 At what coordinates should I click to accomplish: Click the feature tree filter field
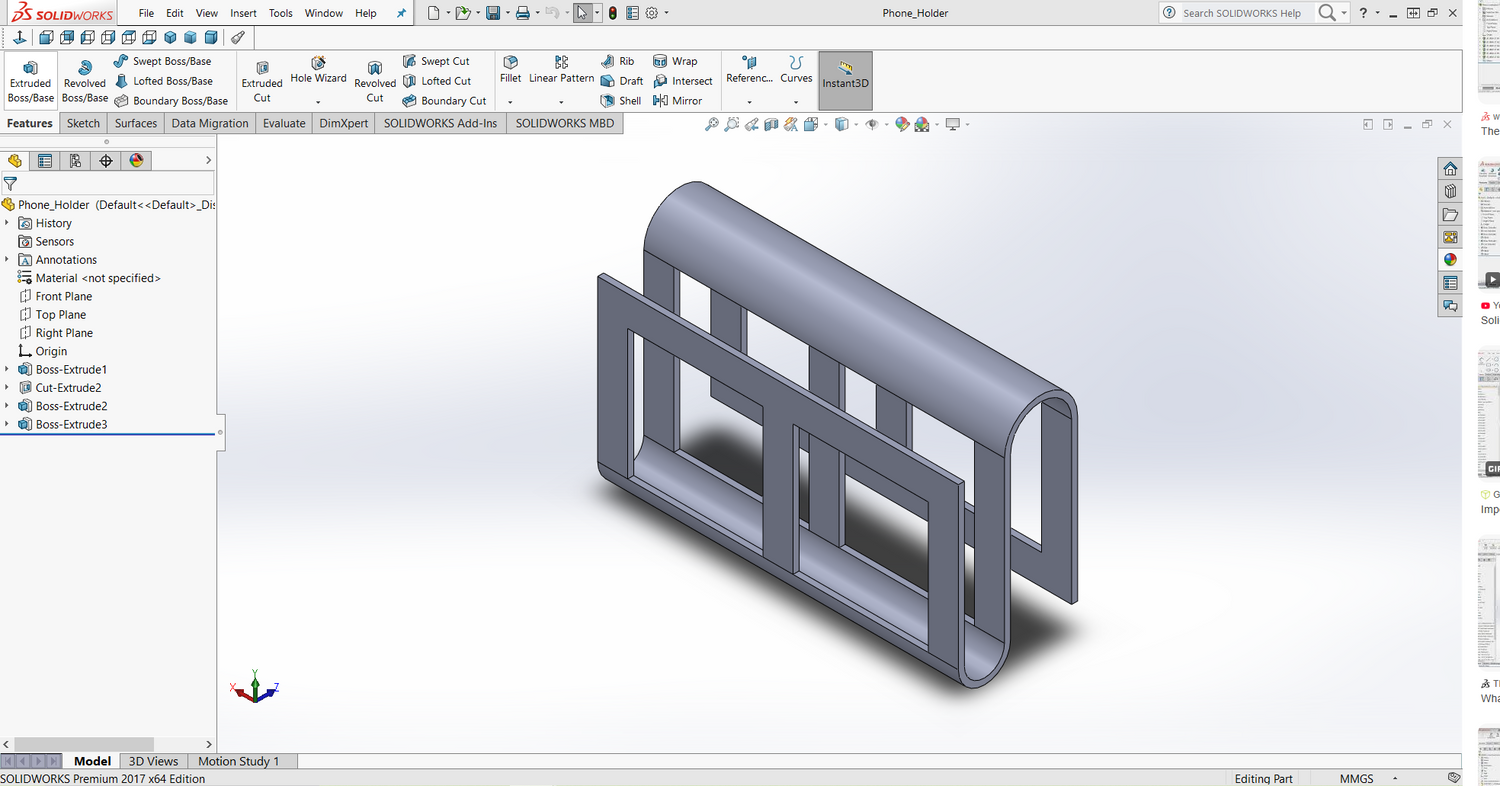click(x=108, y=183)
